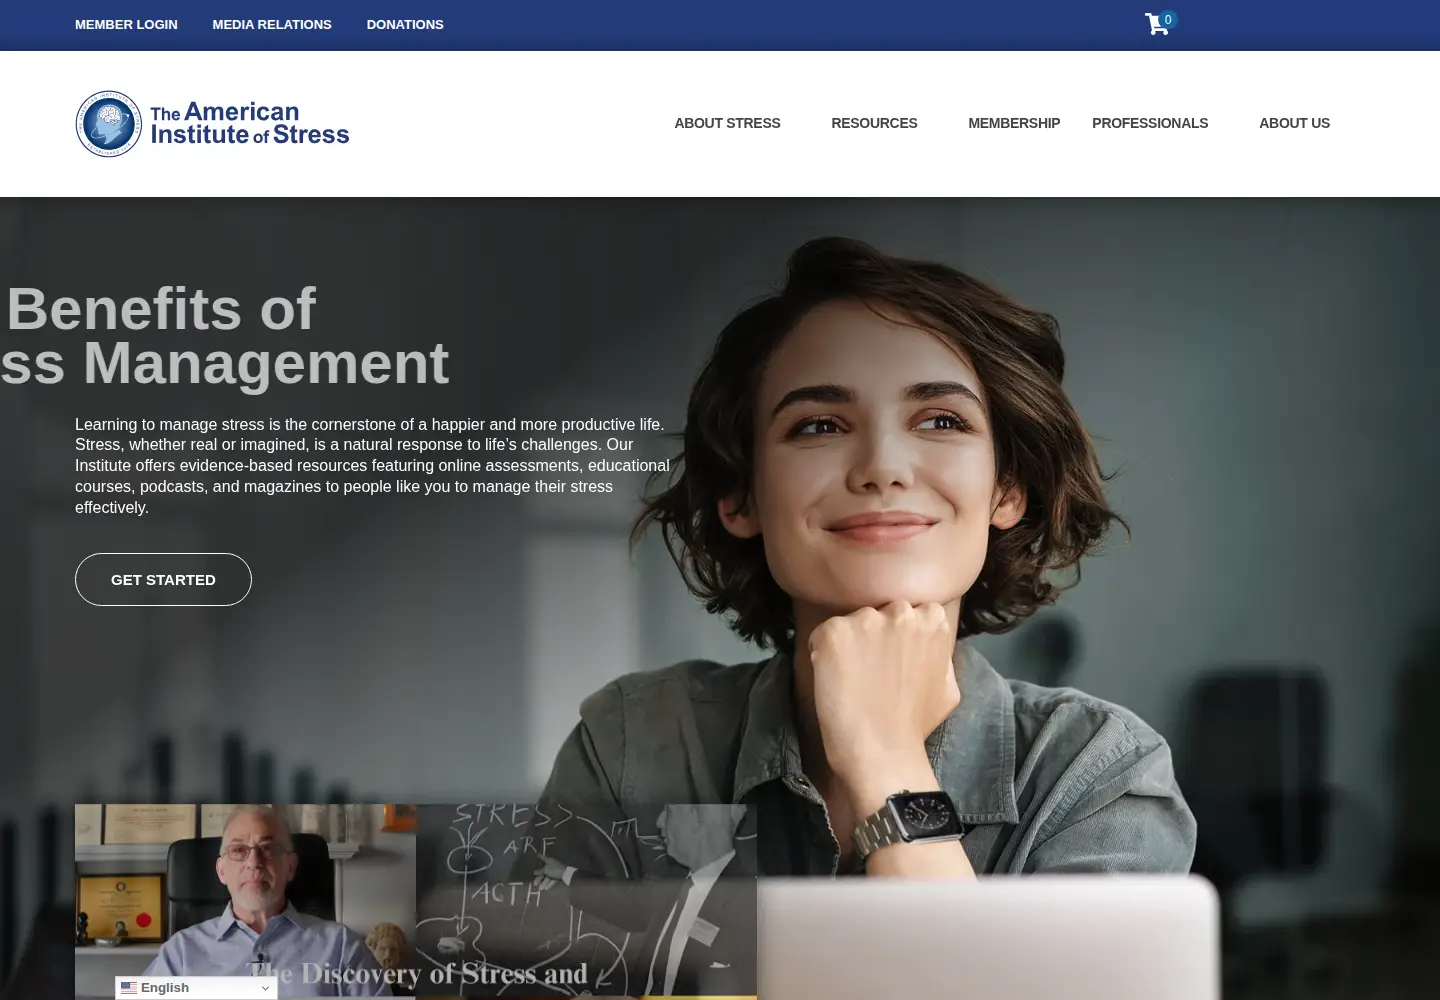Open the shopping cart icon
Screen dimensions: 1440x1000
[1157, 24]
